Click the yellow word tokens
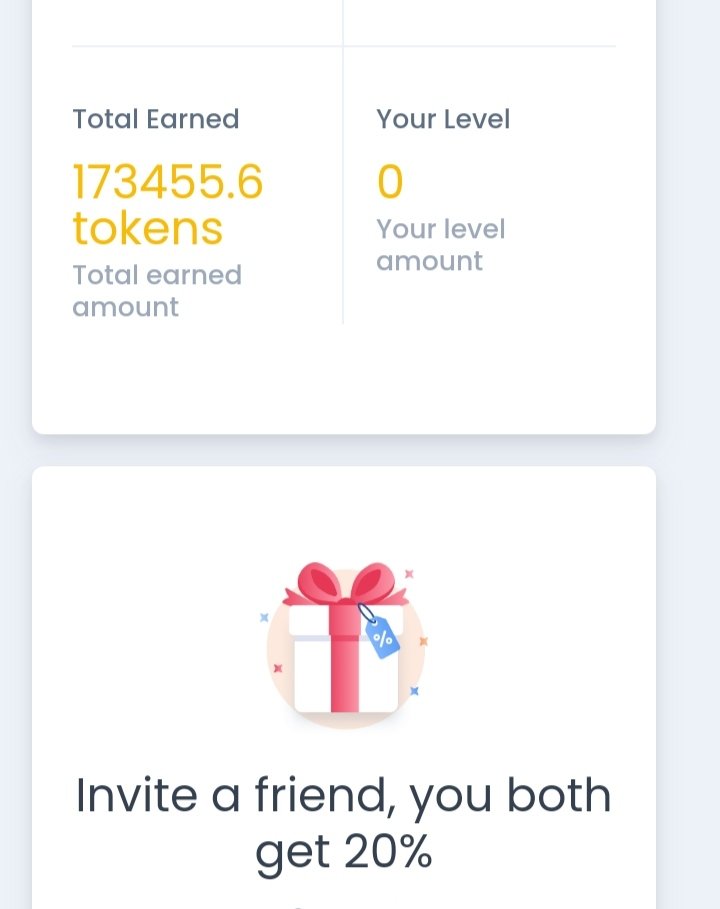 coord(148,228)
